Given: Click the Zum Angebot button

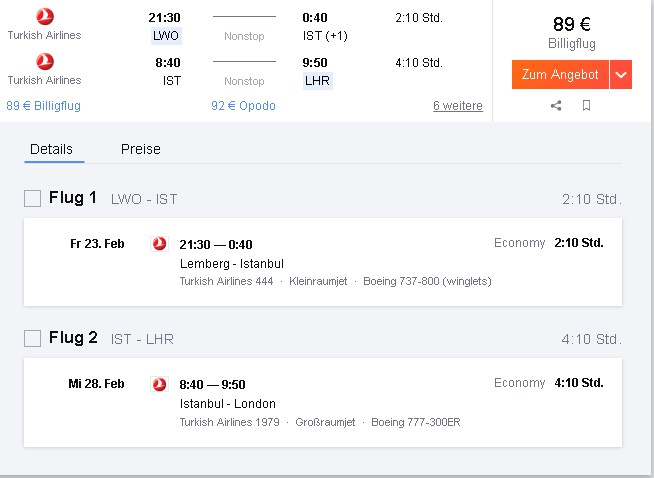Looking at the screenshot, I should point(560,75).
